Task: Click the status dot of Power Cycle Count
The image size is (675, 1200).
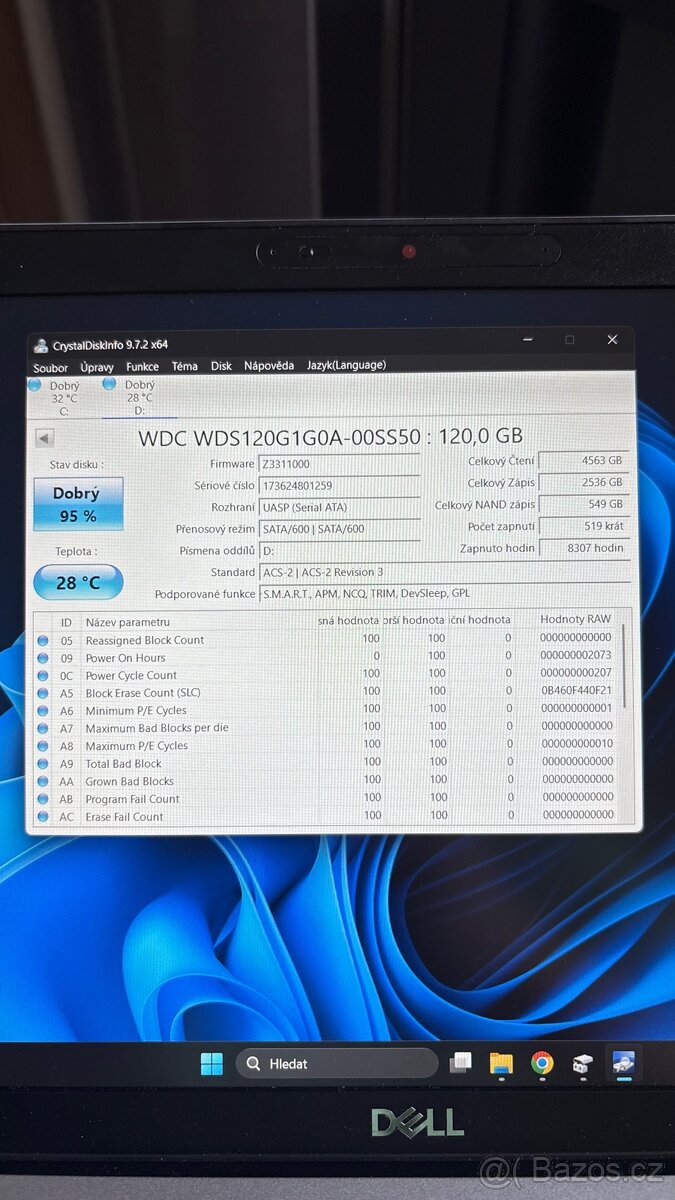Action: point(43,676)
